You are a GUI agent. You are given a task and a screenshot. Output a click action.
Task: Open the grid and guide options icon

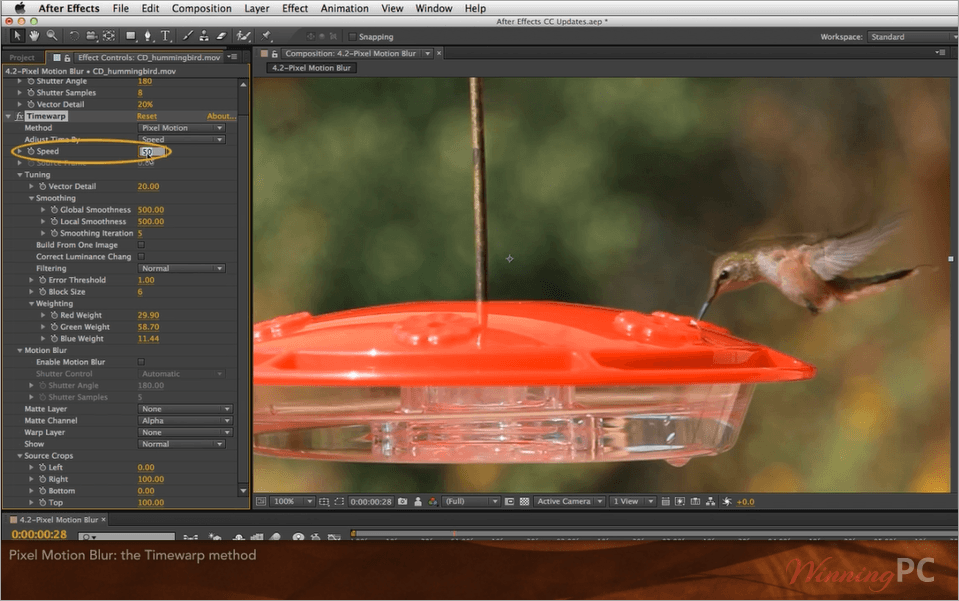324,501
